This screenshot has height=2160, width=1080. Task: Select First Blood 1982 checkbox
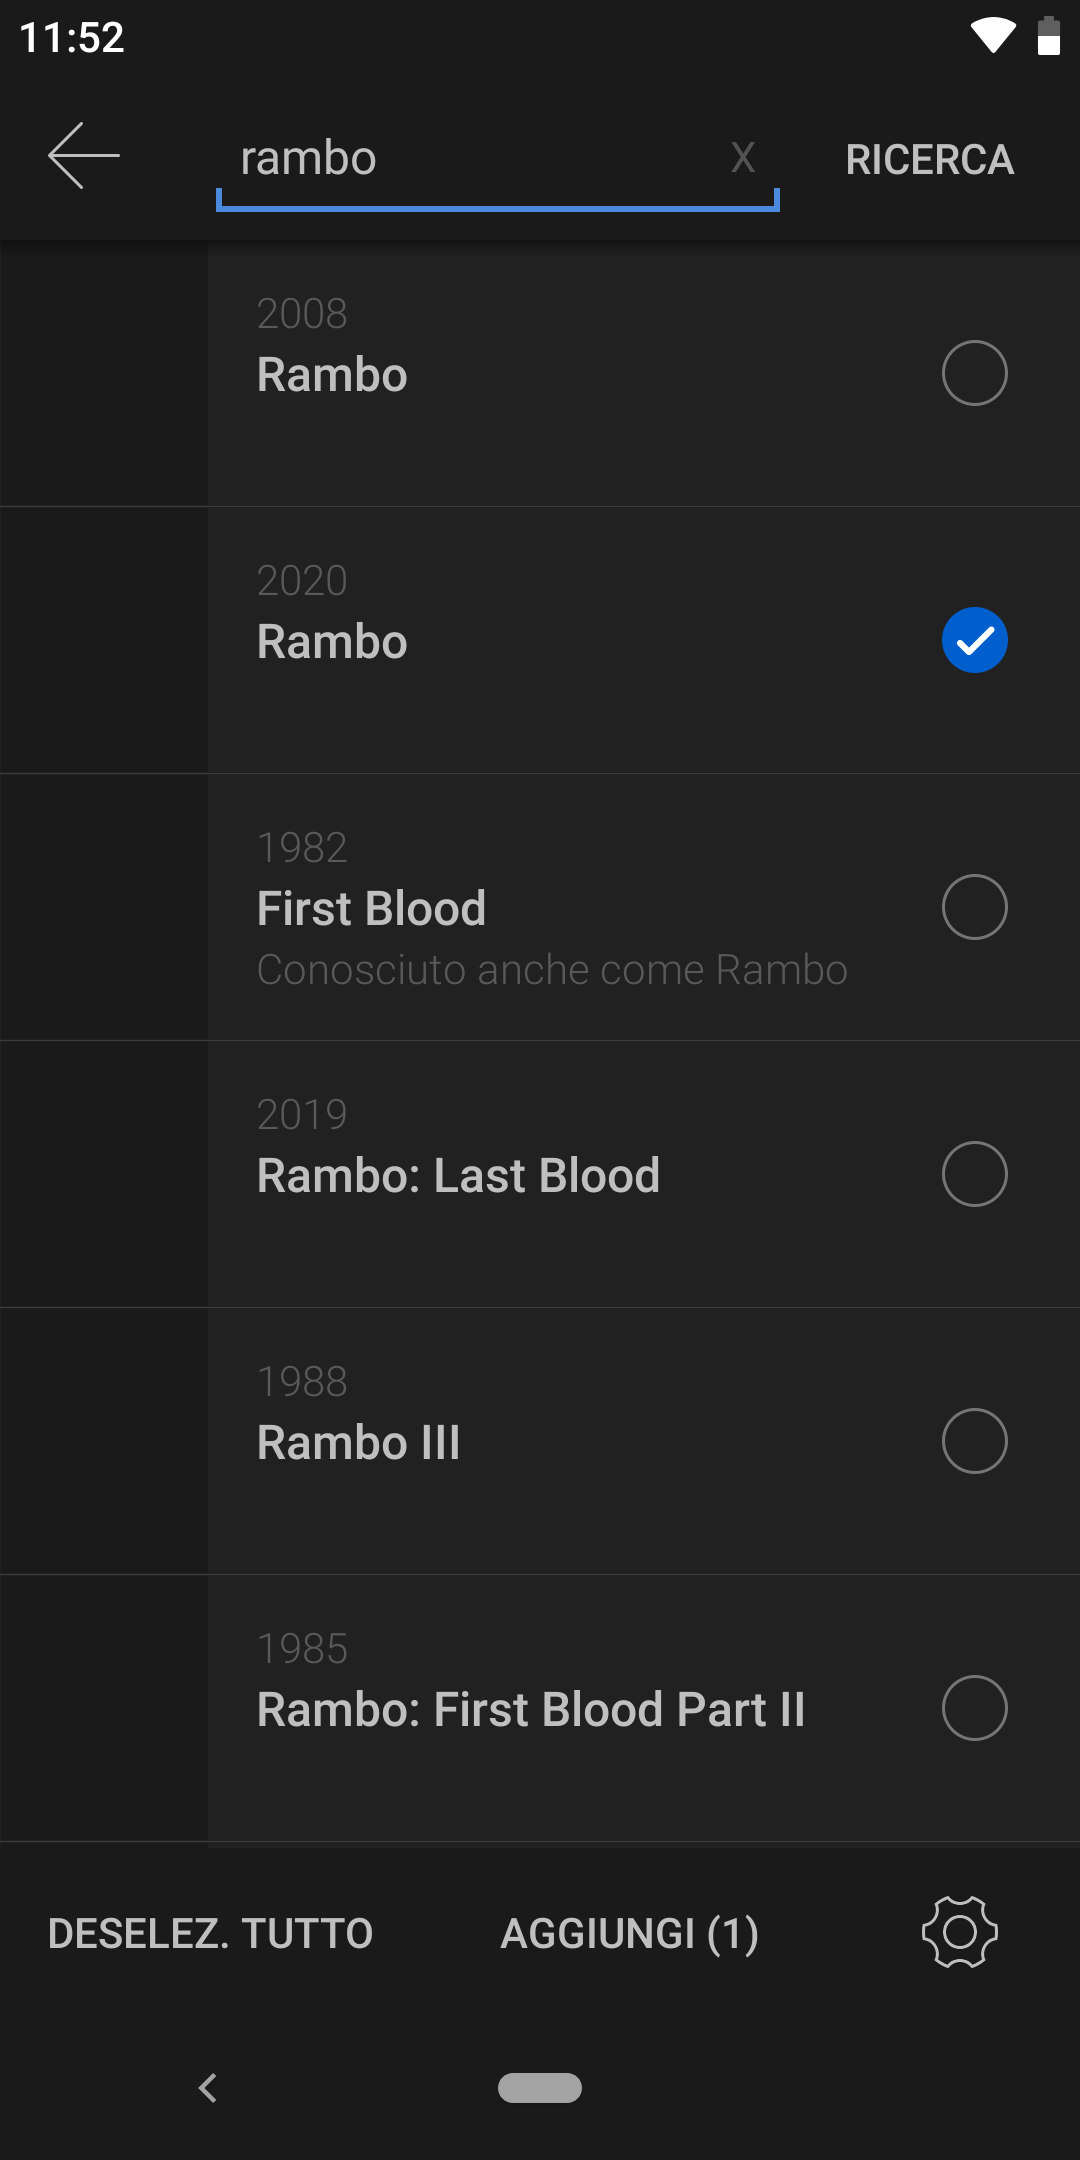coord(974,907)
